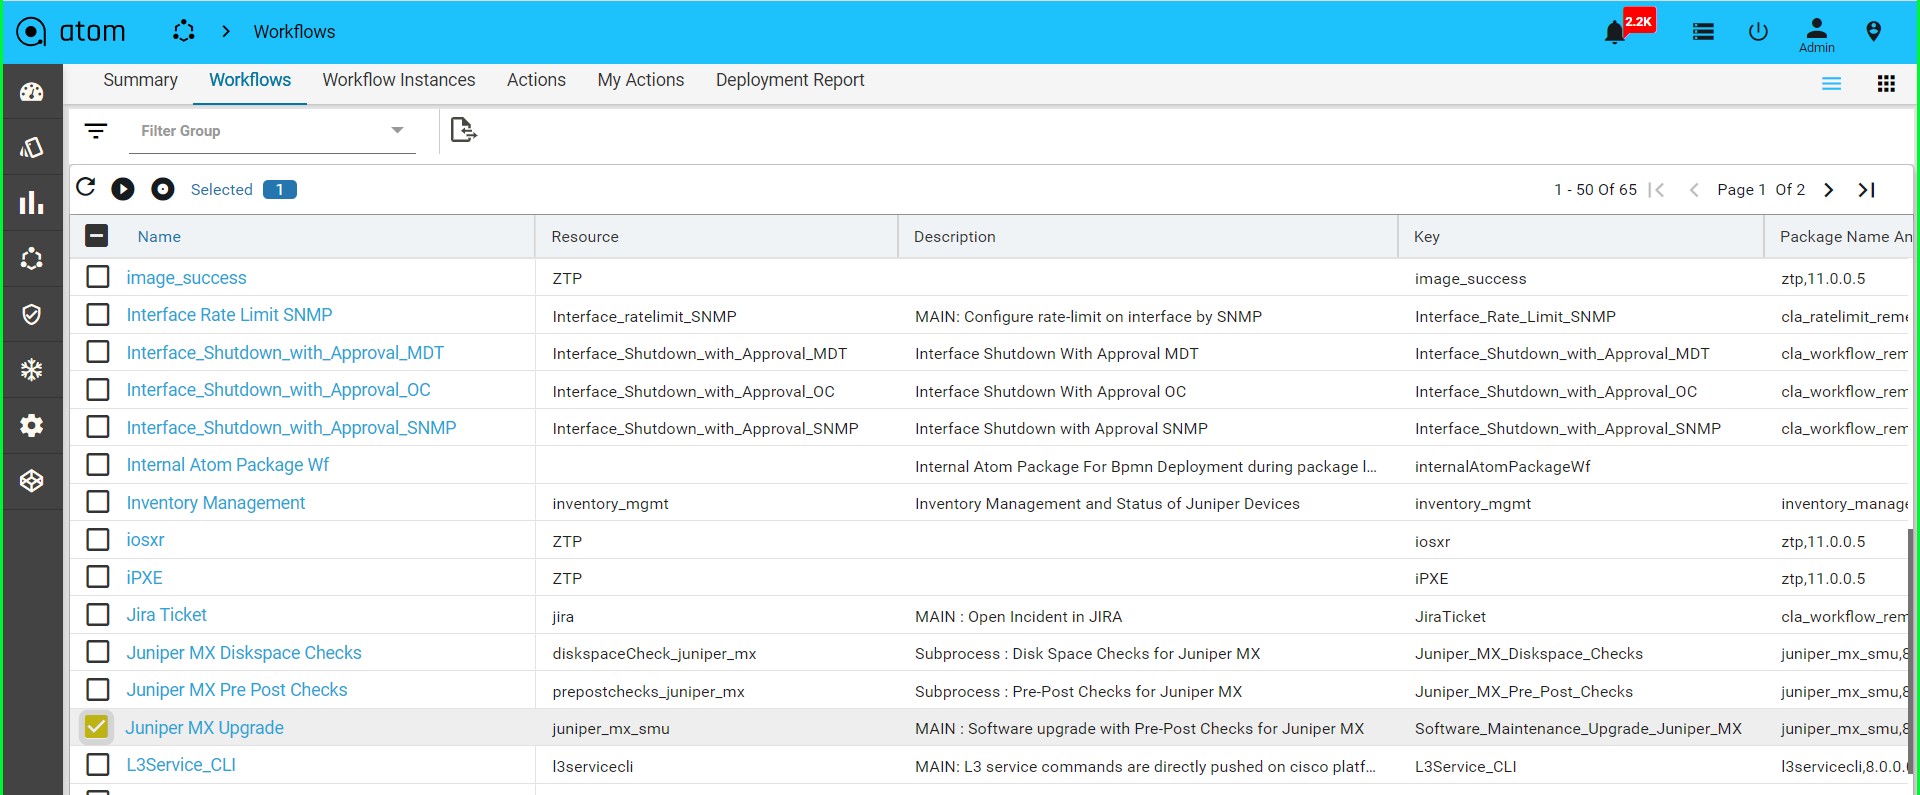1920x795 pixels.
Task: Click the 'l3servicecli' resource cell
Action: (x=592, y=767)
